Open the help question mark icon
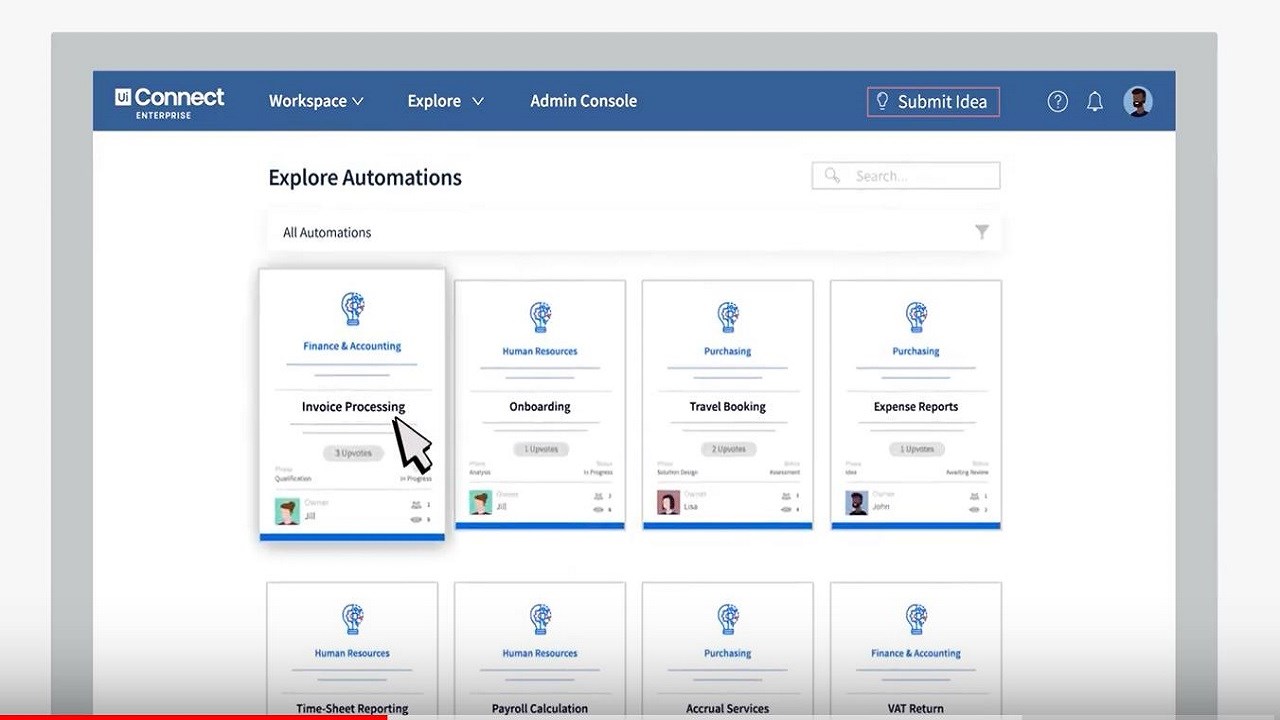The width and height of the screenshot is (1280, 720). click(1057, 101)
